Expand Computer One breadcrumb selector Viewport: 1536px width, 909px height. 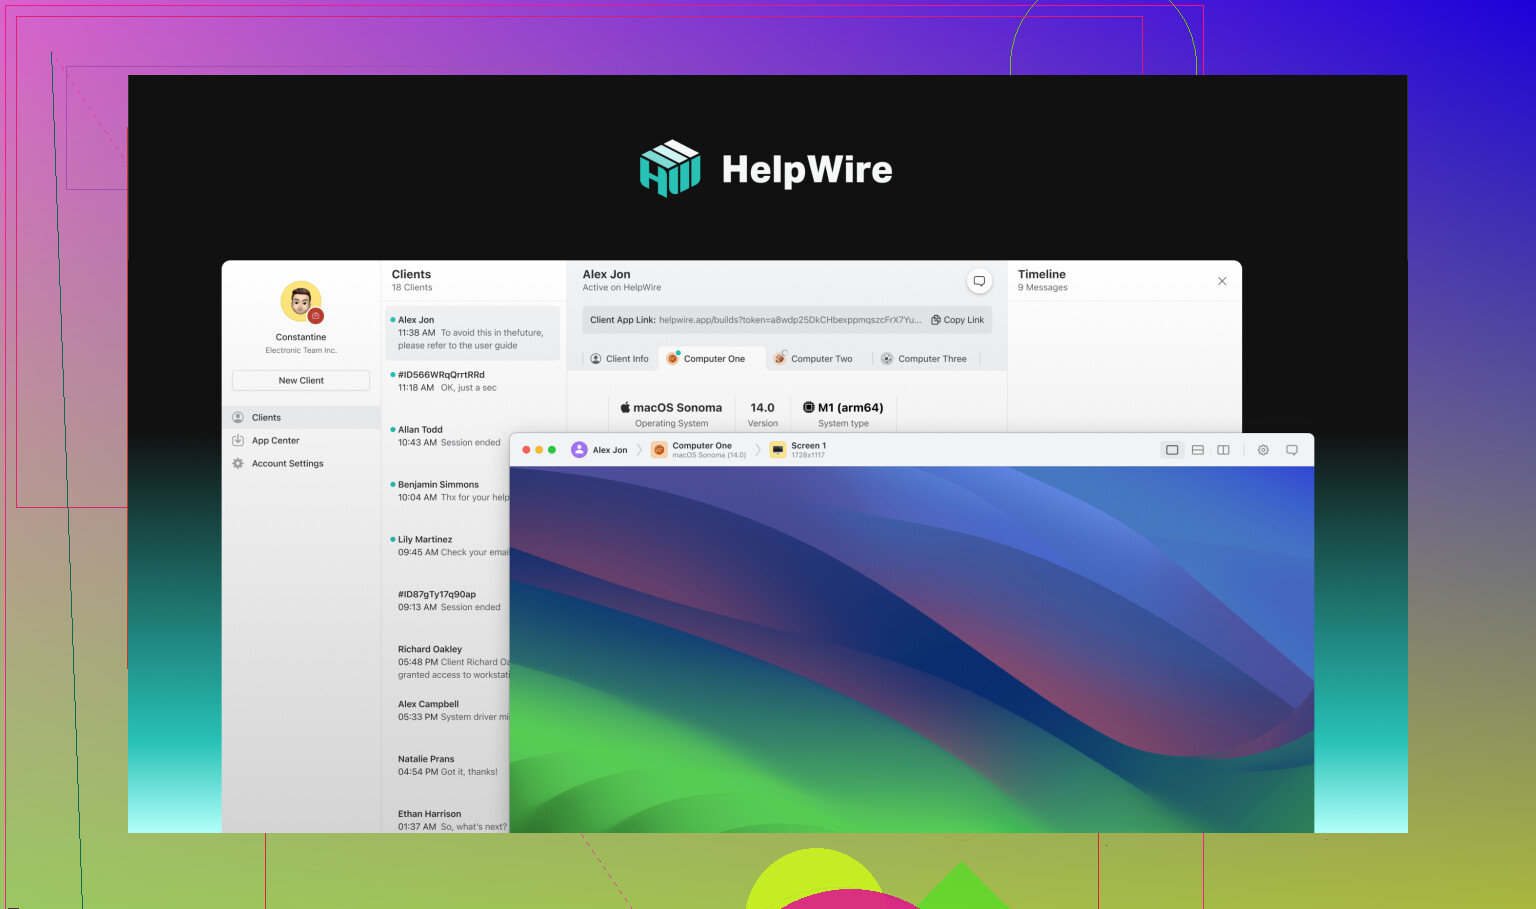(x=700, y=450)
